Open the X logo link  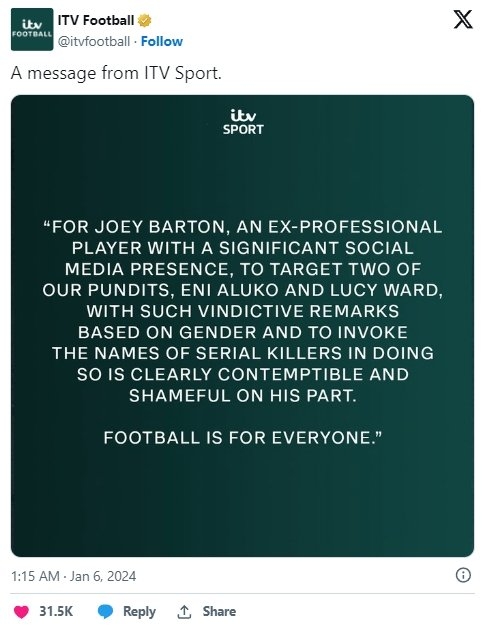[x=463, y=19]
